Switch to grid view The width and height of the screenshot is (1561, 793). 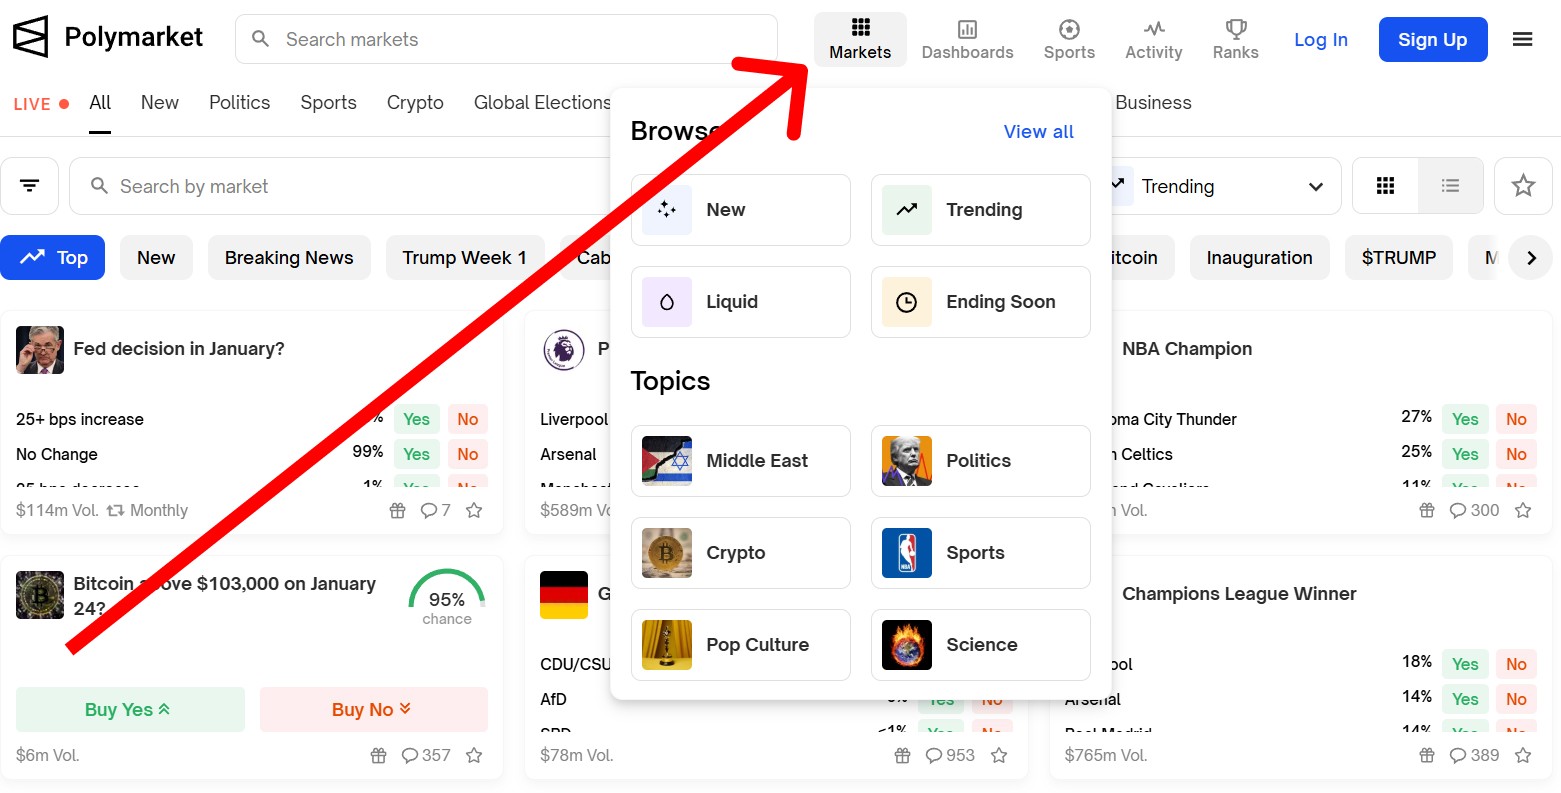point(1385,186)
